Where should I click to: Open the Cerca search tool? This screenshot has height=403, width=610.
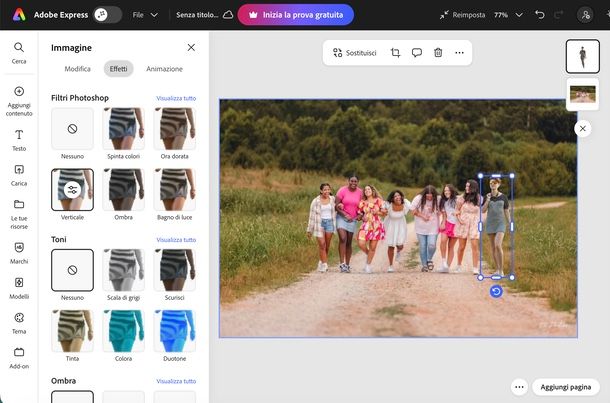19,52
